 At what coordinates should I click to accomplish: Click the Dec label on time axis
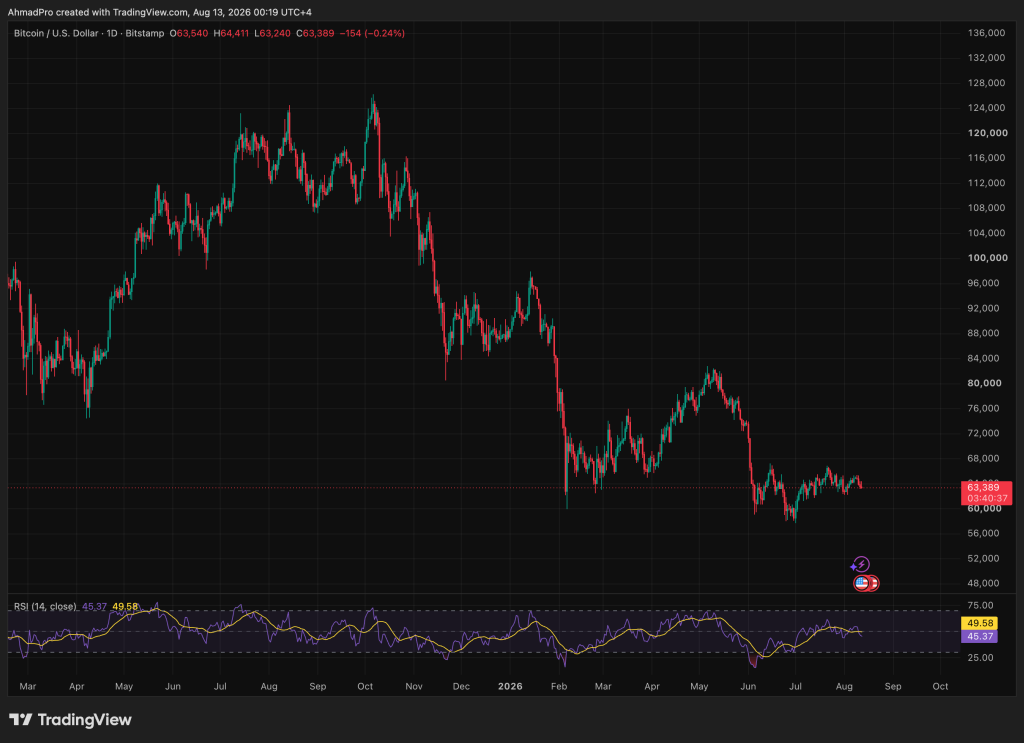tap(461, 686)
